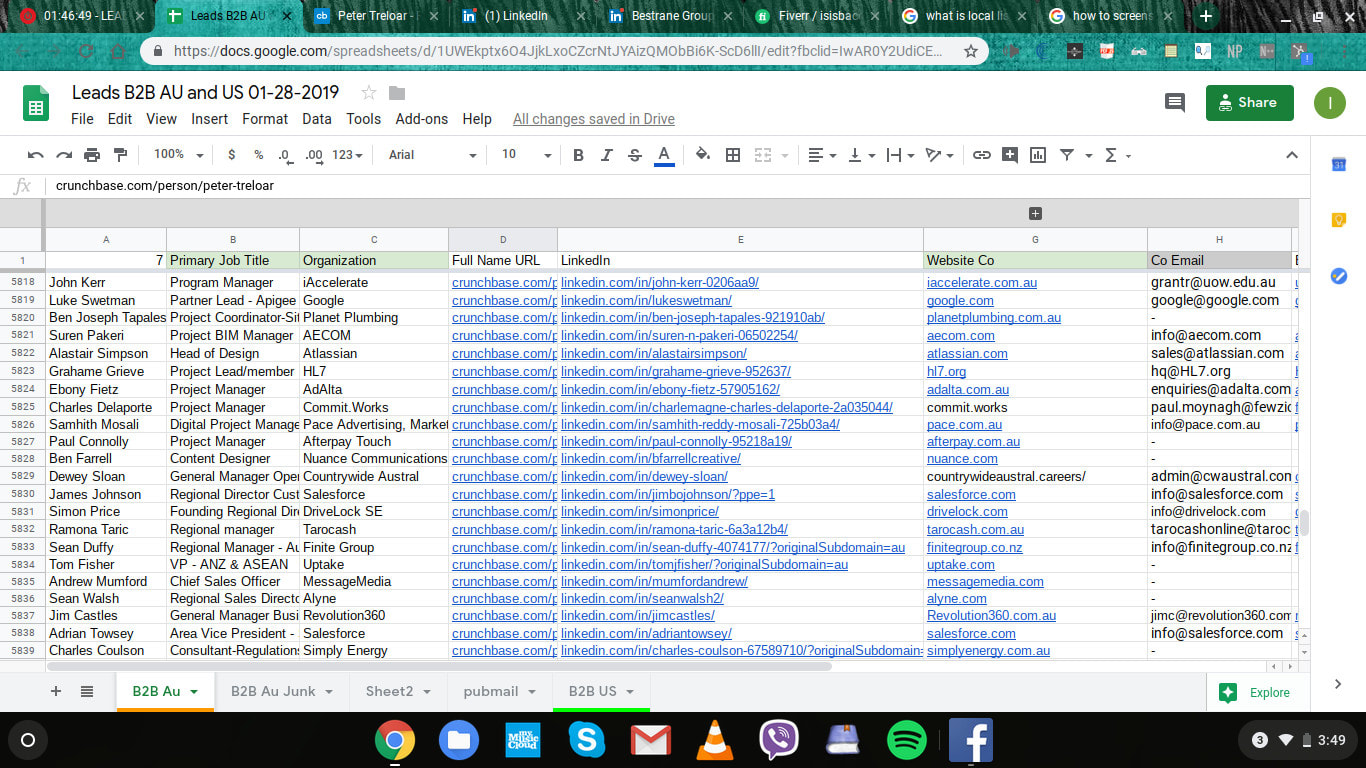Open the all sheets list icon
1366x768 pixels.
pos(87,691)
